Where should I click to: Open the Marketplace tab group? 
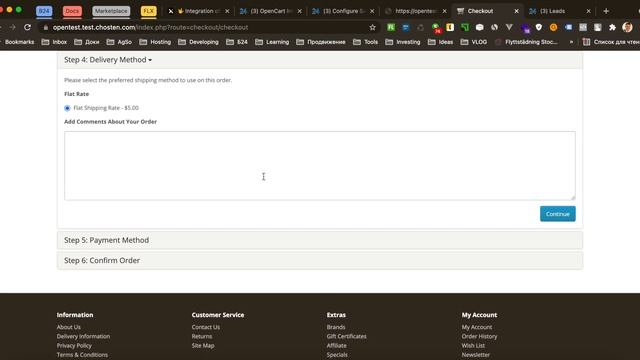111,11
